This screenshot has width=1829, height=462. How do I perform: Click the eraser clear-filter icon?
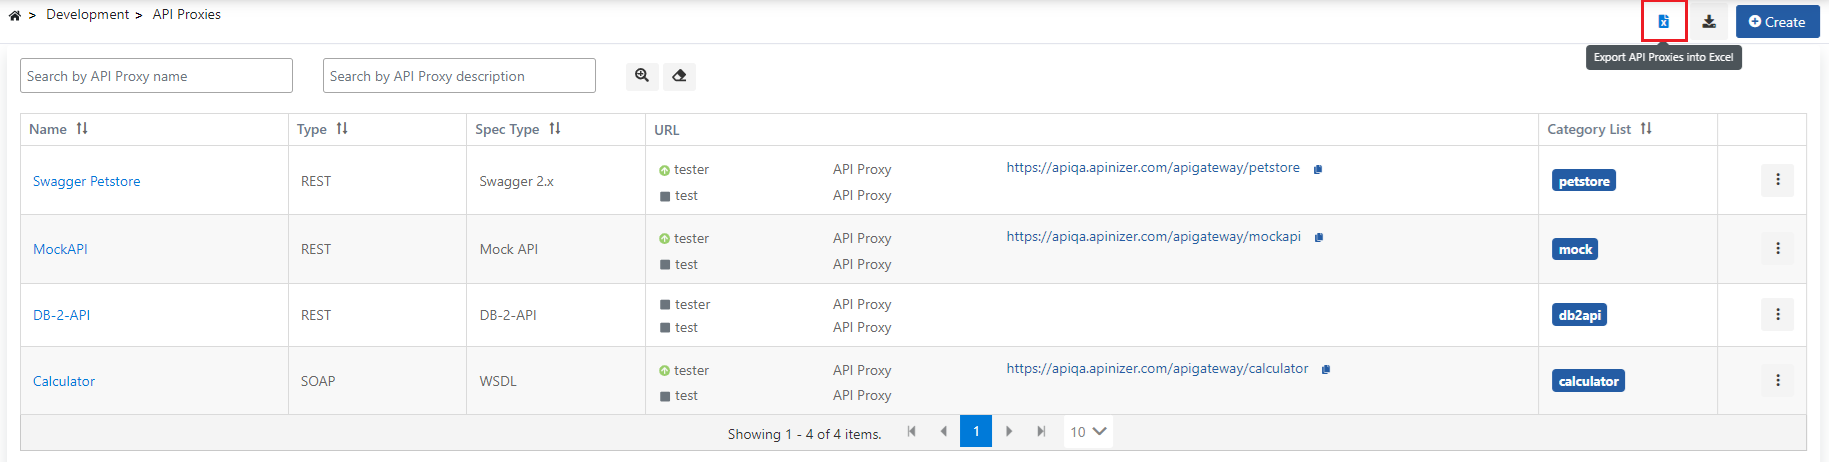point(679,76)
